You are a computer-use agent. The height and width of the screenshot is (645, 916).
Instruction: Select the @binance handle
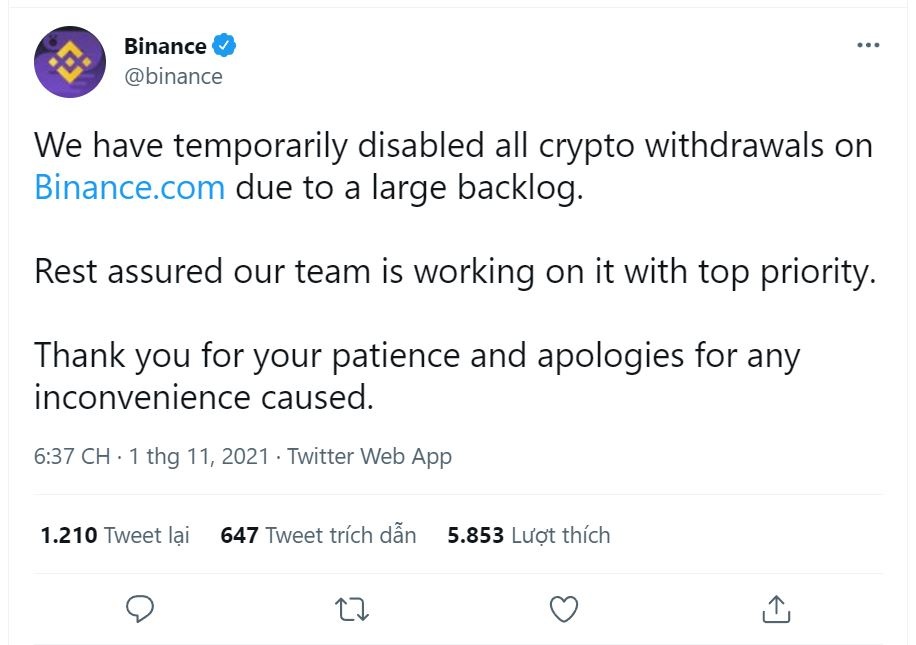coord(175,76)
